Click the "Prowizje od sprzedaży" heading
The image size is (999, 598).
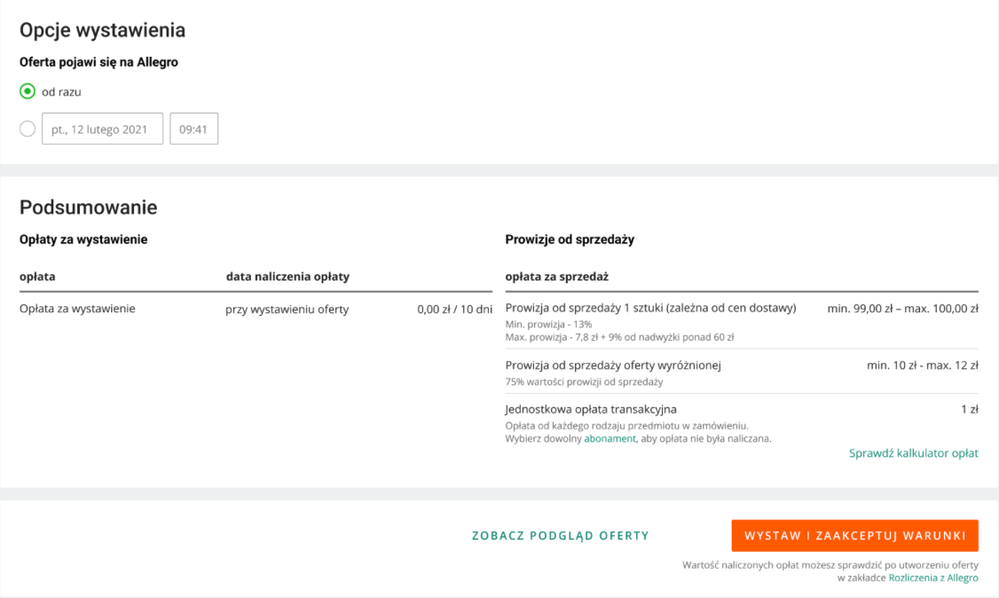click(570, 239)
